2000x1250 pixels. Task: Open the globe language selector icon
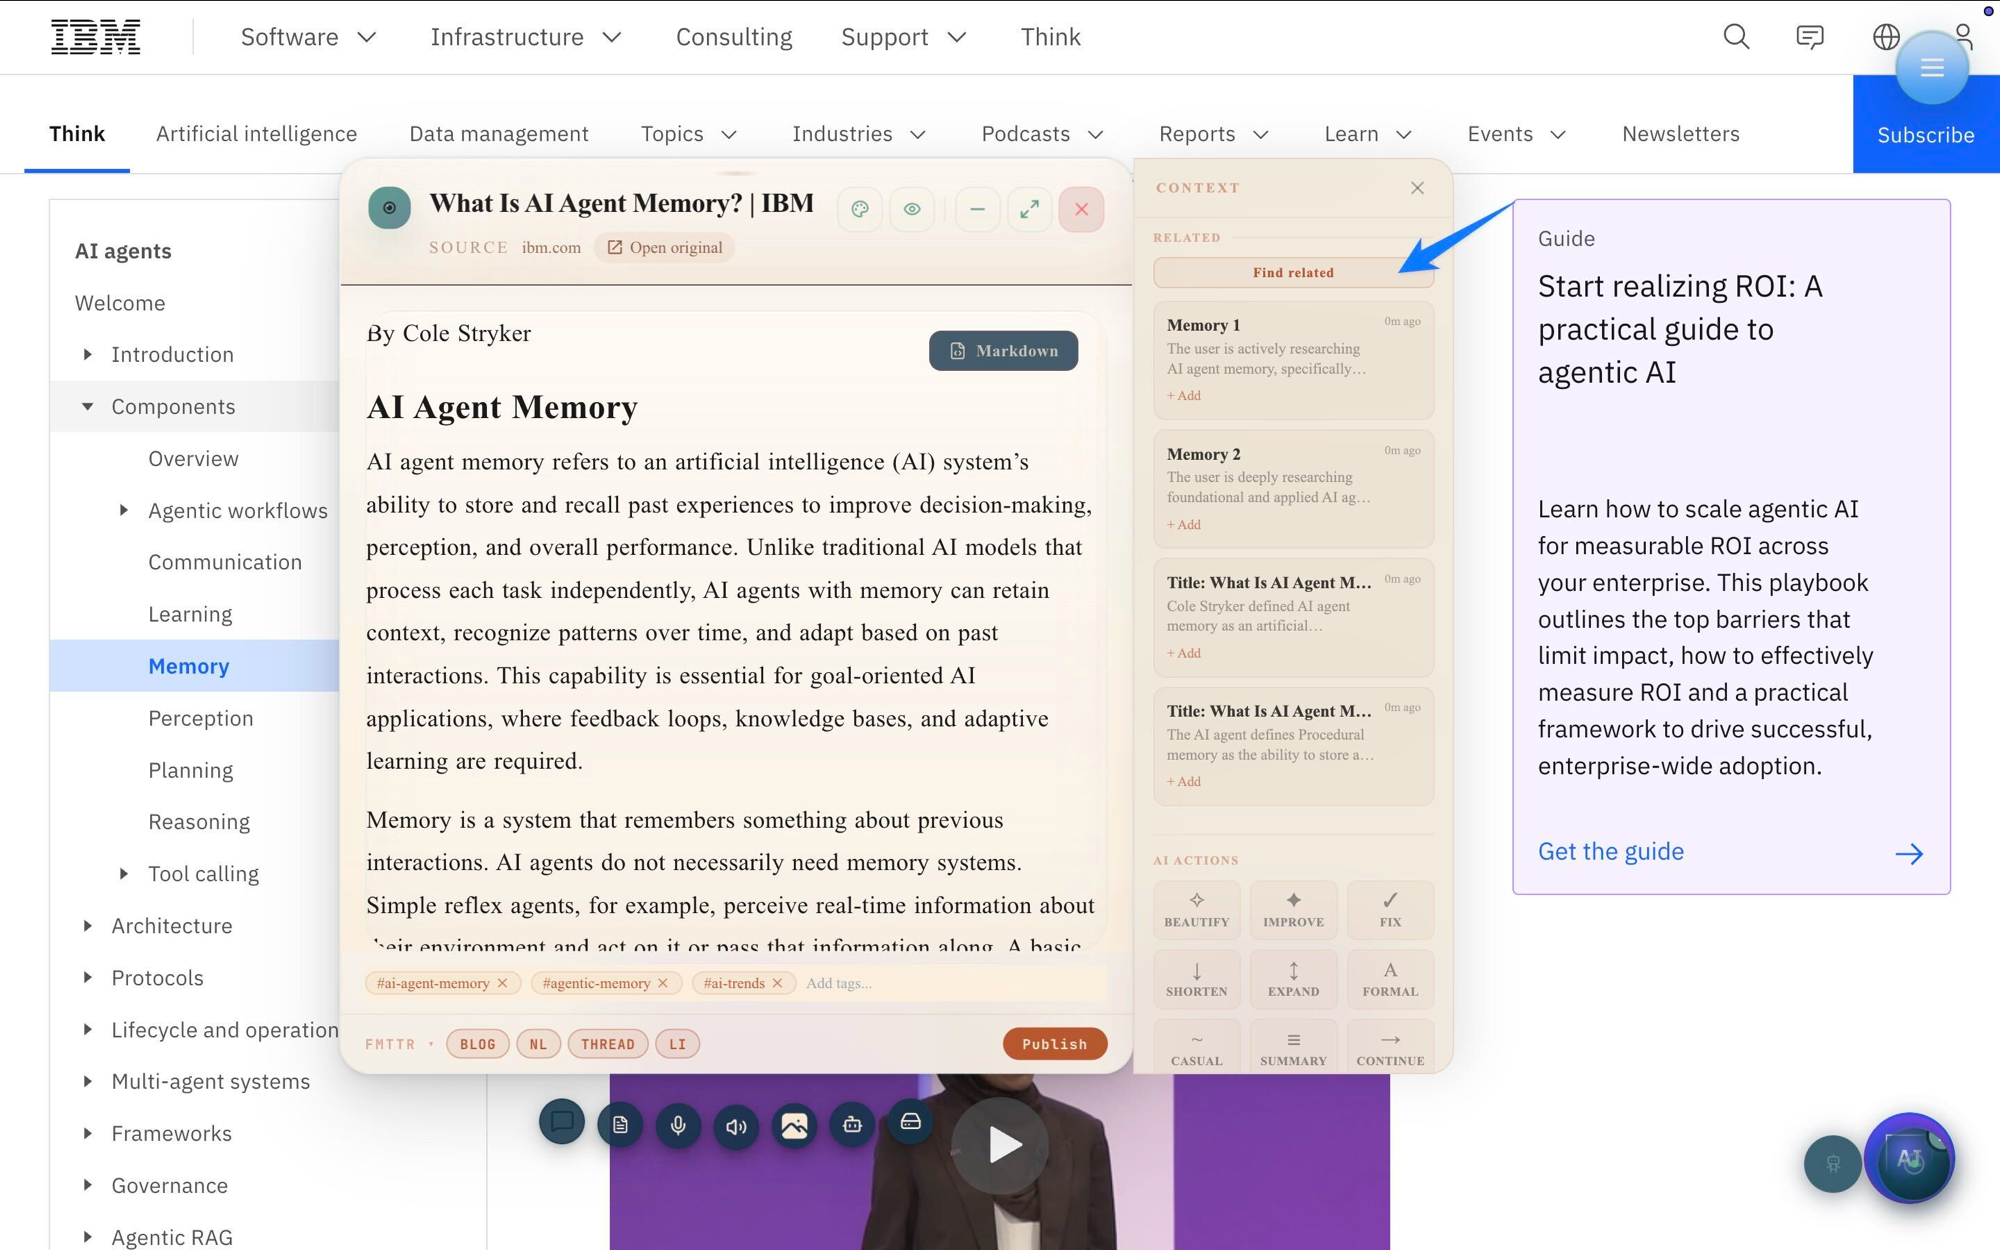click(x=1886, y=37)
